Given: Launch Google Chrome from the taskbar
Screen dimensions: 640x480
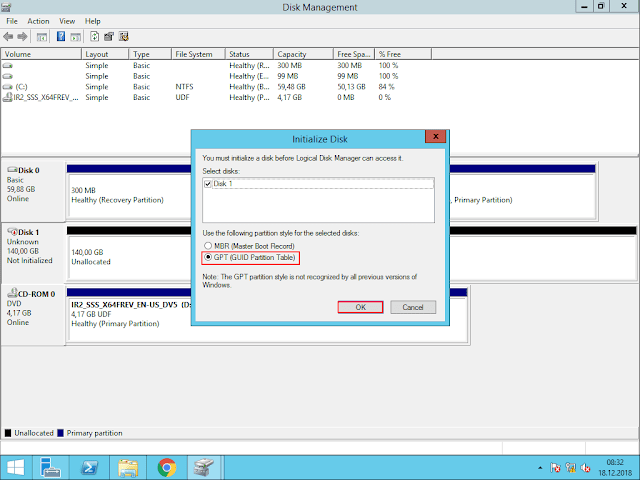Looking at the screenshot, I should [x=167, y=468].
